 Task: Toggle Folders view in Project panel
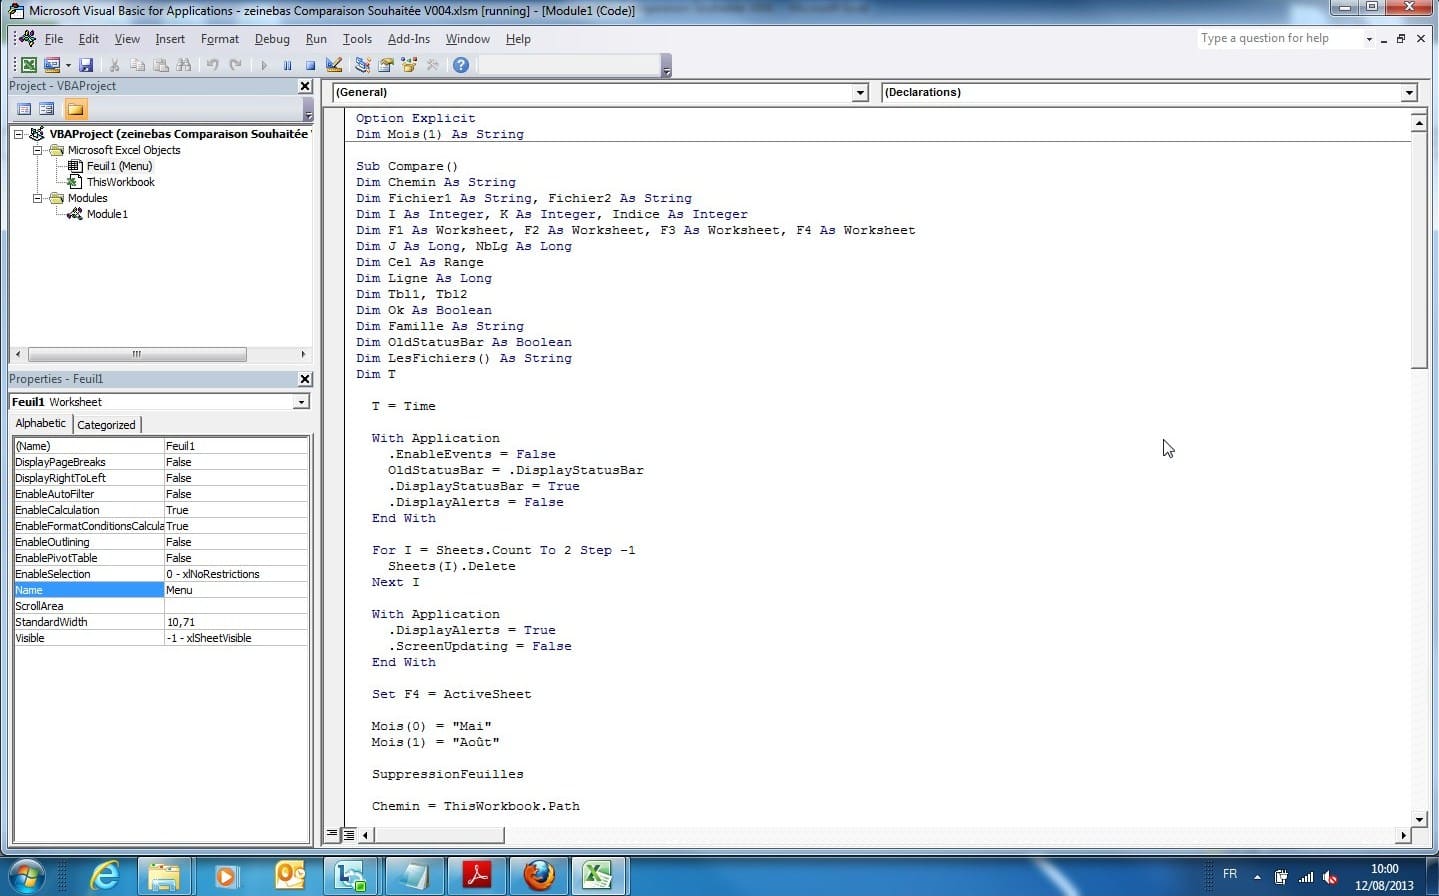(x=76, y=108)
